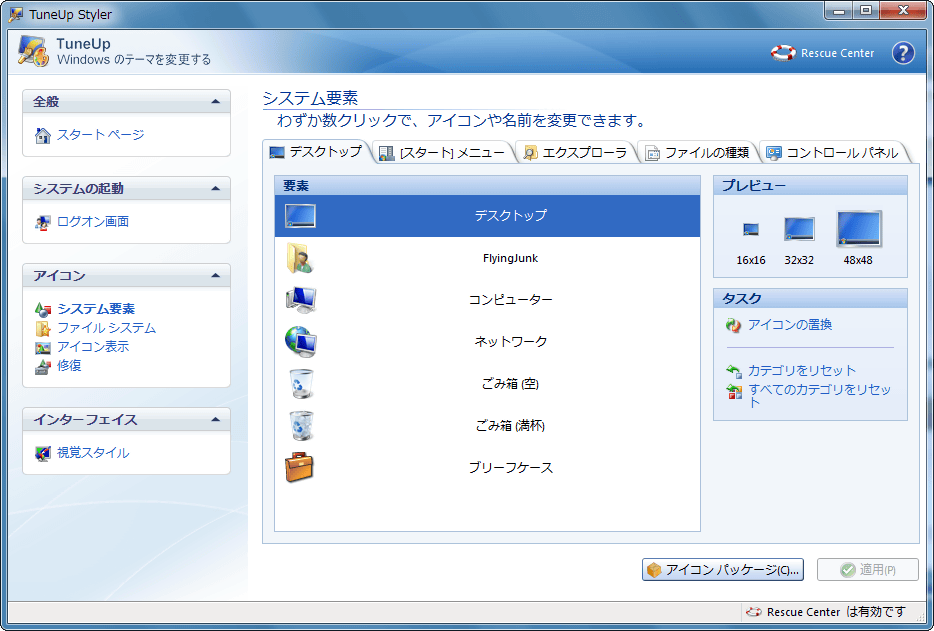Collapse the アイコン sidebar section
Screen dimensions: 934x631
(x=216, y=276)
